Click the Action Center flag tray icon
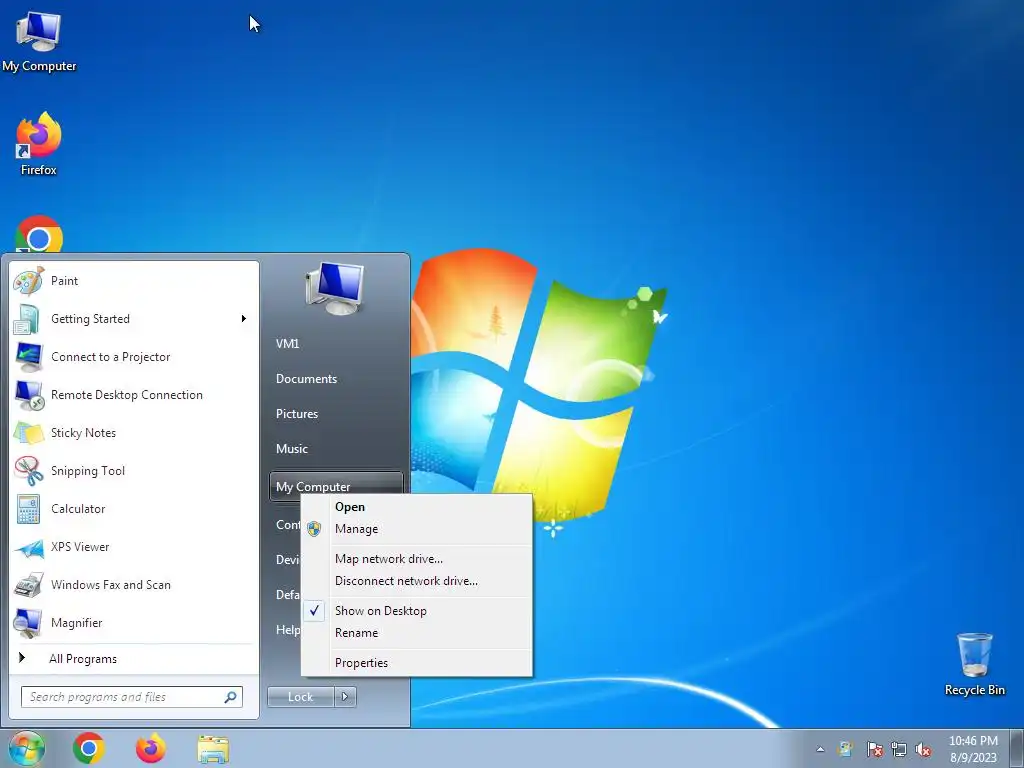Viewport: 1024px width, 768px height. point(874,749)
